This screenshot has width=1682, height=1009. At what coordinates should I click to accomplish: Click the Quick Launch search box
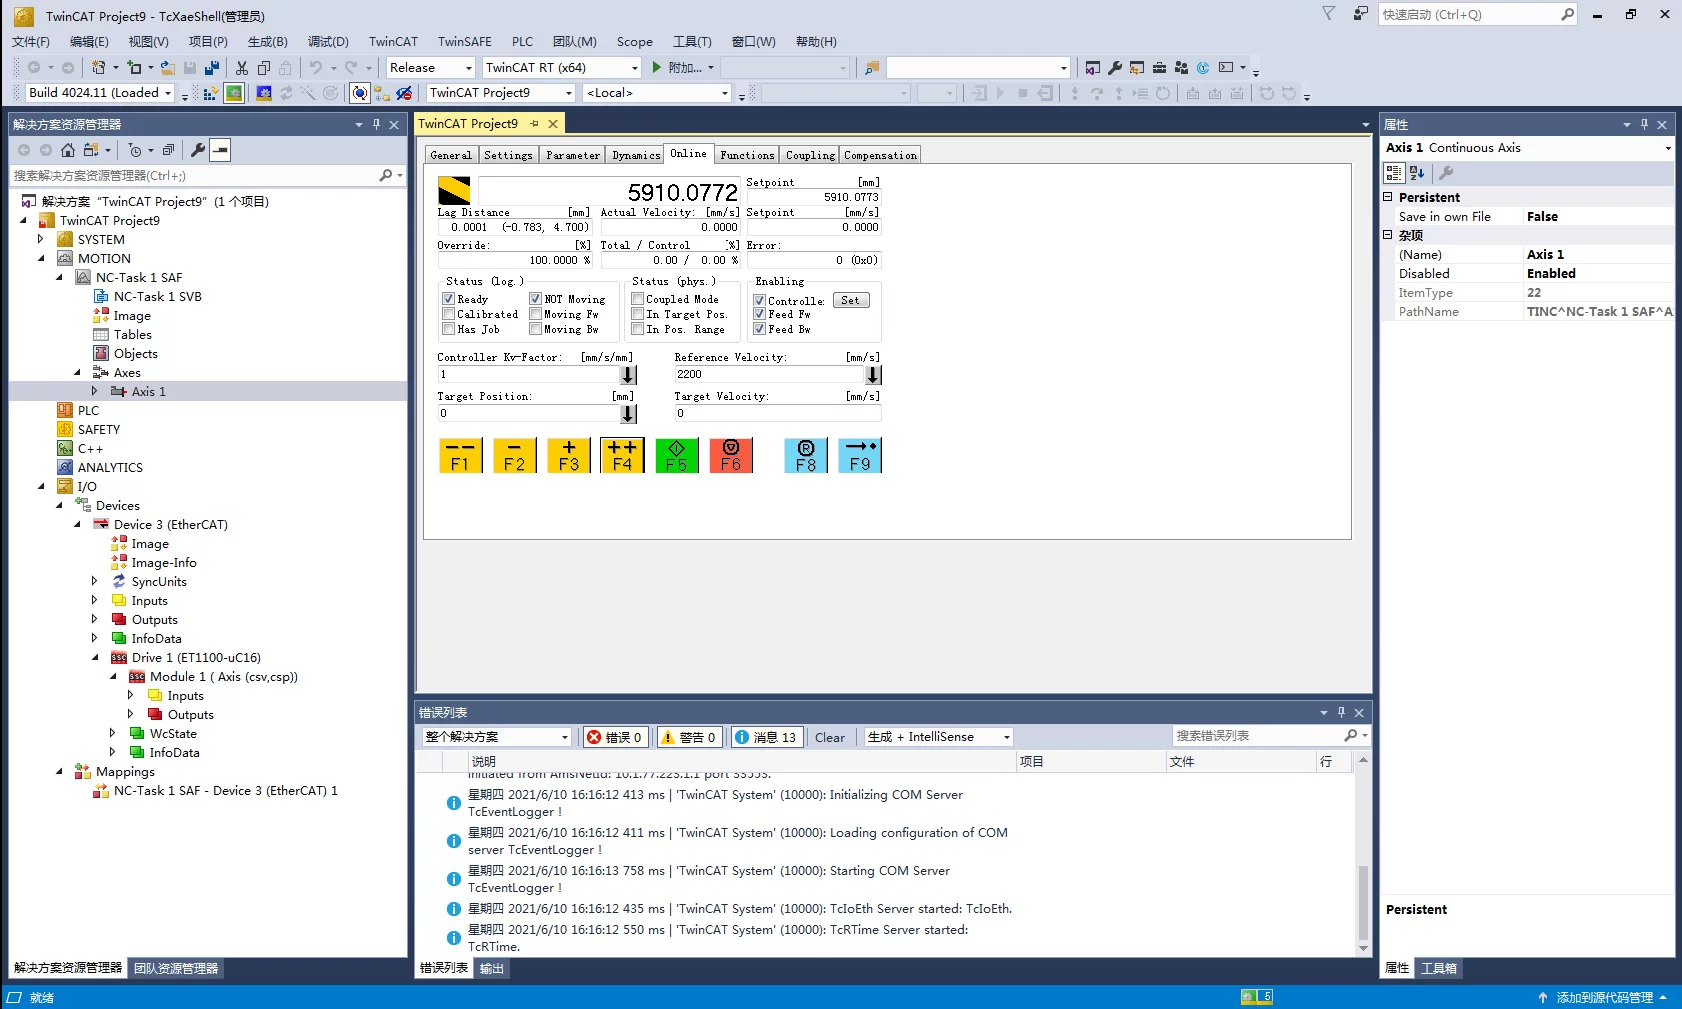1478,14
